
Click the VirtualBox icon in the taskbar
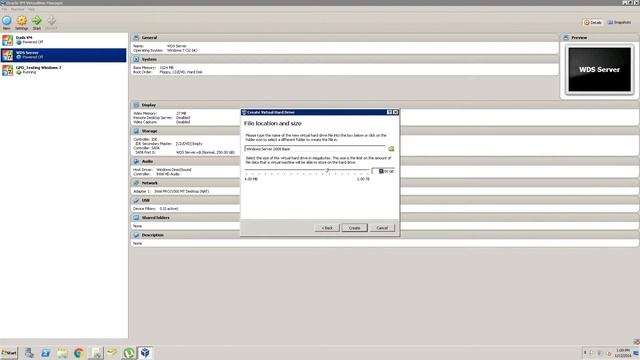[145, 353]
